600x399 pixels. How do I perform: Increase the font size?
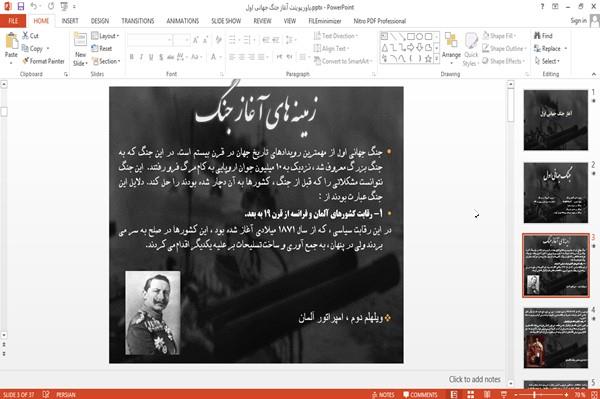(196, 39)
